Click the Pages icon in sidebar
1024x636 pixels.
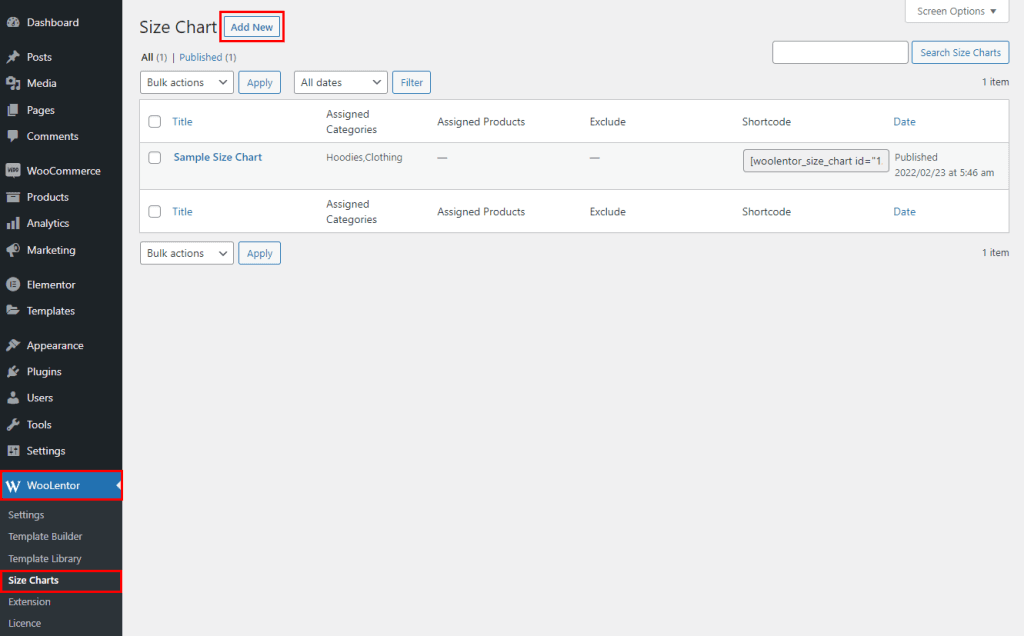tap(12, 110)
